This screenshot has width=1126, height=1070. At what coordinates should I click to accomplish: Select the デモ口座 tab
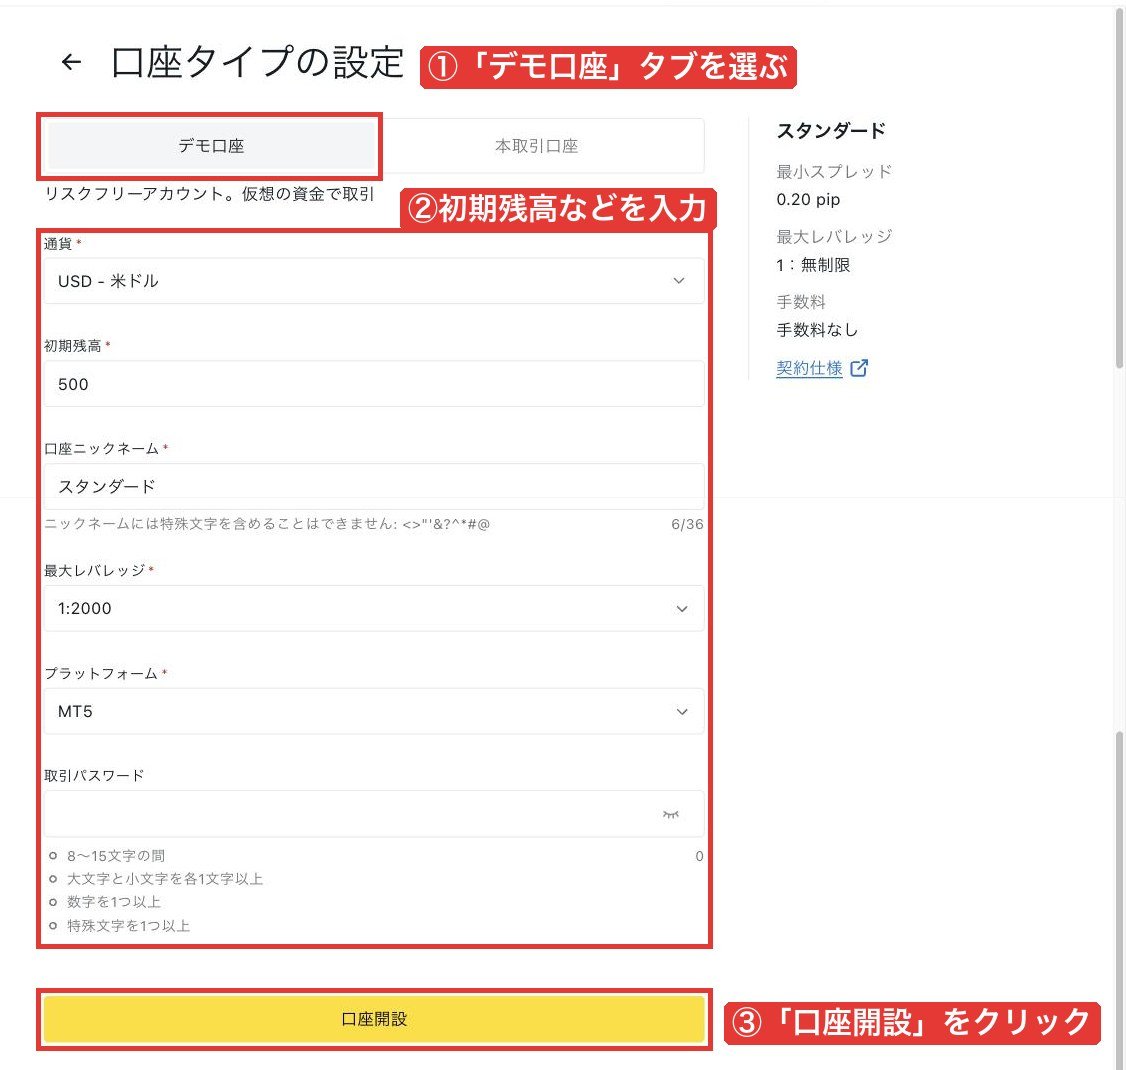click(x=211, y=146)
